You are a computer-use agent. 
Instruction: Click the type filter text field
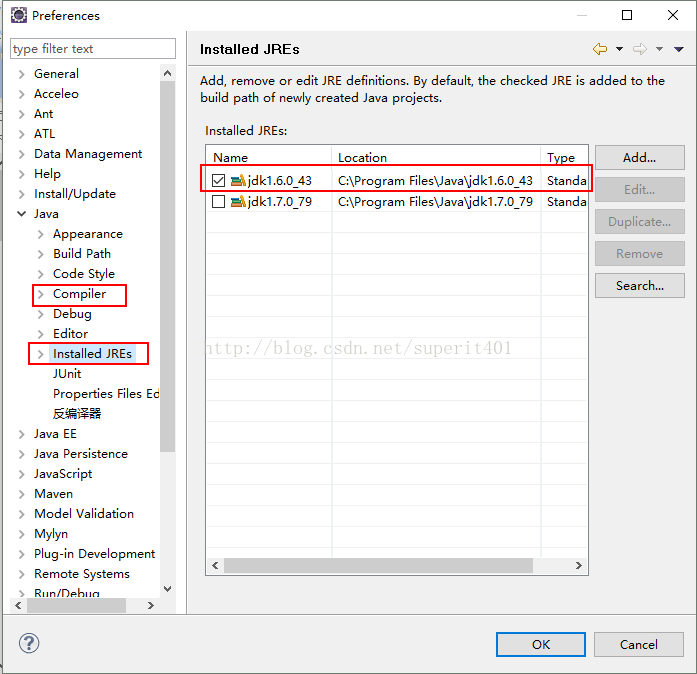(93, 48)
